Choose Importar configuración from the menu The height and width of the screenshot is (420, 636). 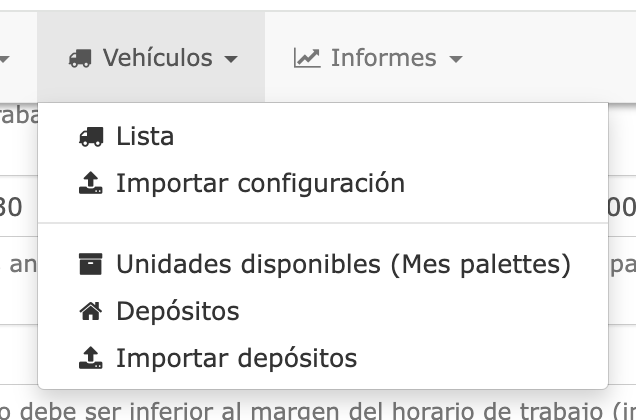click(260, 184)
